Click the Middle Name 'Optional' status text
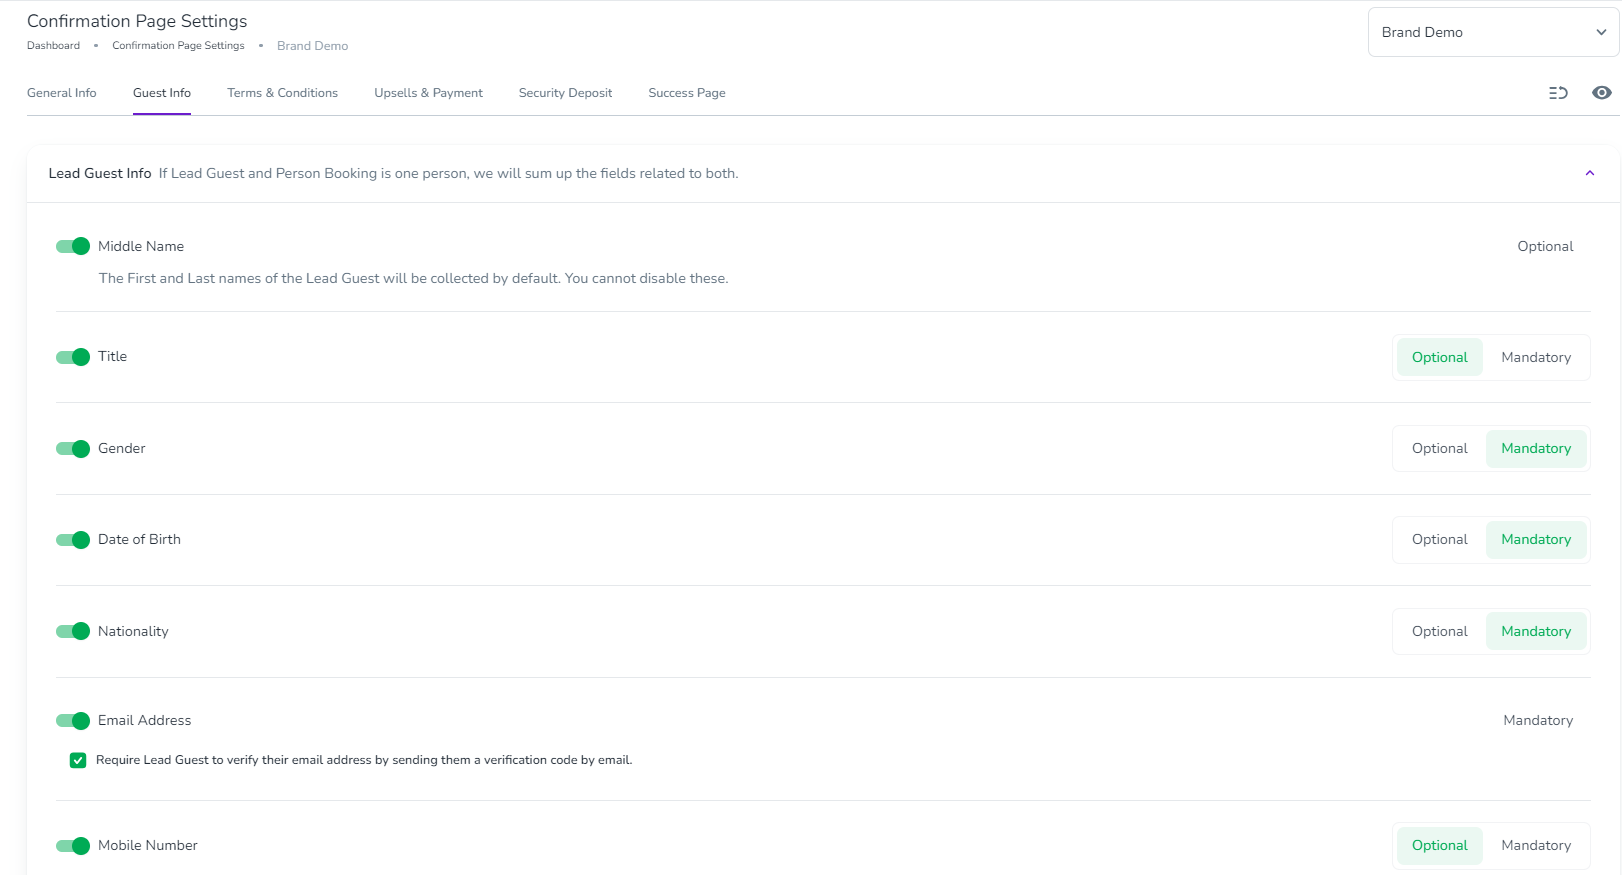This screenshot has height=875, width=1622. tap(1545, 246)
